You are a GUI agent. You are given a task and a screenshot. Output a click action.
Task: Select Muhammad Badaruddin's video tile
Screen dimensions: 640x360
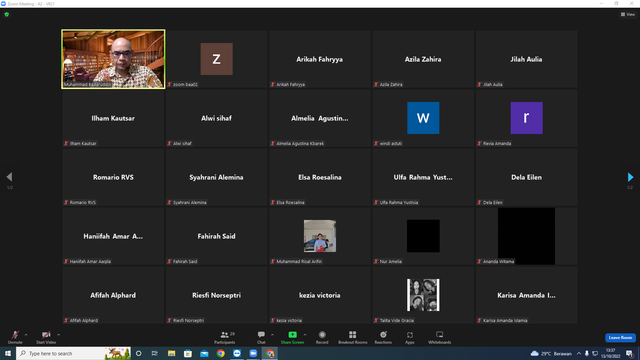[x=113, y=59]
